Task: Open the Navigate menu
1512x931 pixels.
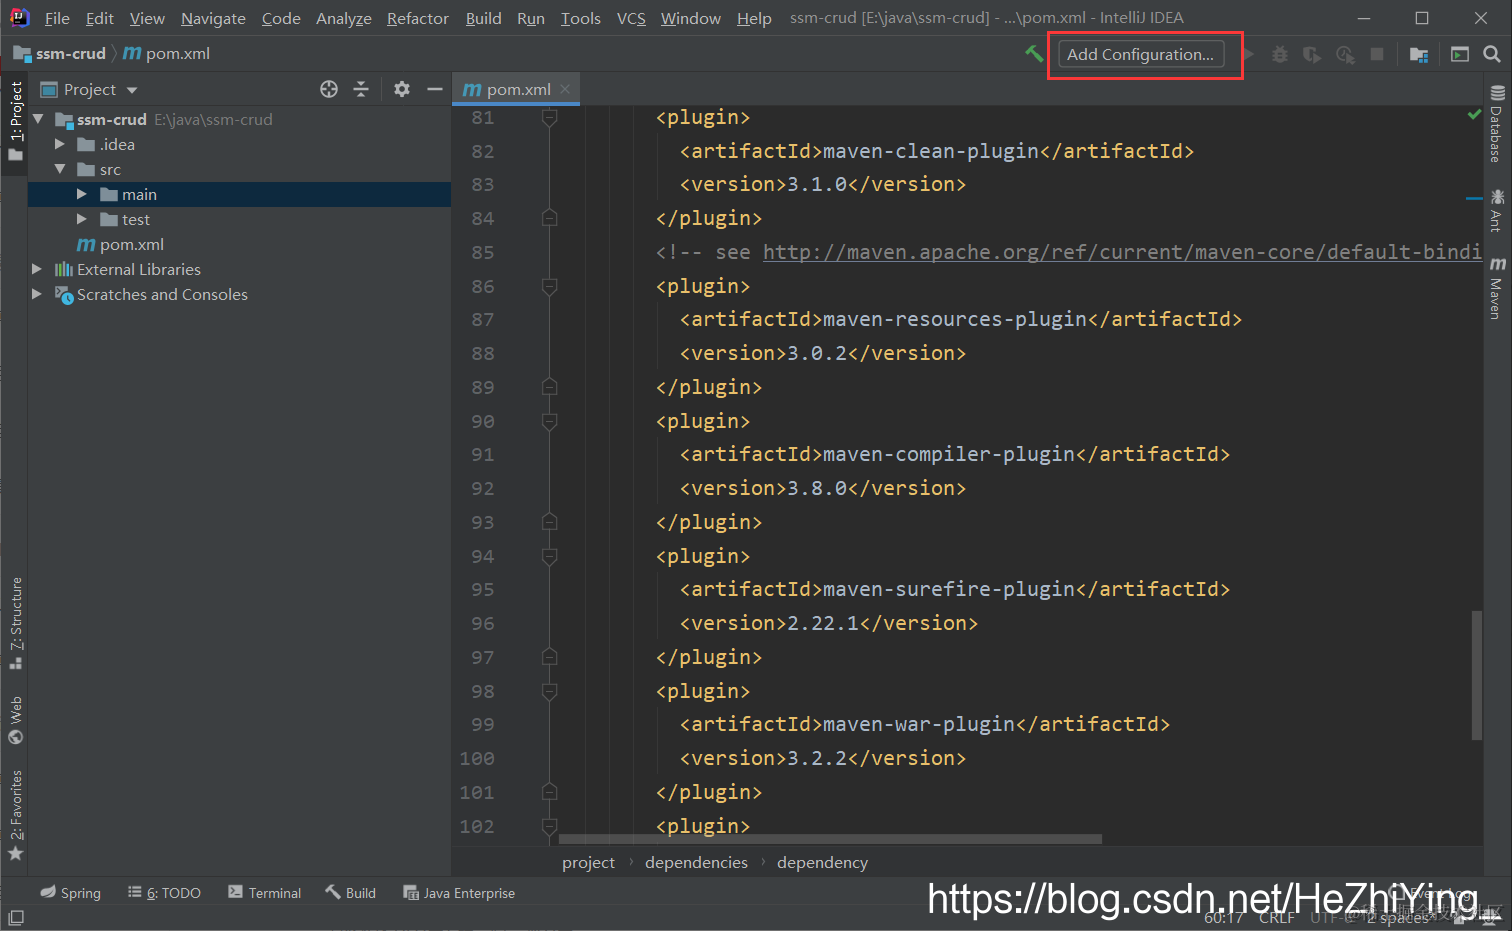Action: [x=213, y=18]
